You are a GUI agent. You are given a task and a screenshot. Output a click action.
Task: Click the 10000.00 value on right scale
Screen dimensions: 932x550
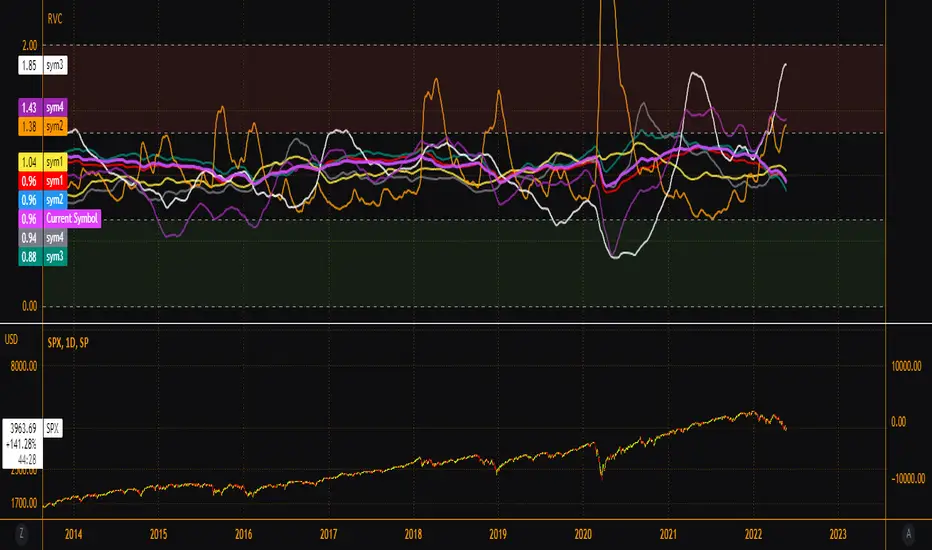coord(906,366)
